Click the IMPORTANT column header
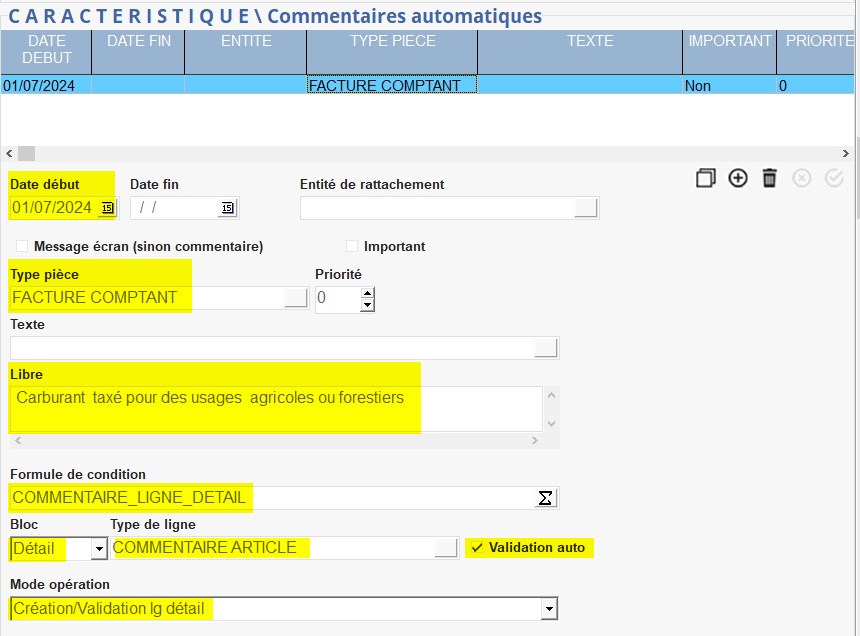This screenshot has width=860, height=636. [x=729, y=41]
